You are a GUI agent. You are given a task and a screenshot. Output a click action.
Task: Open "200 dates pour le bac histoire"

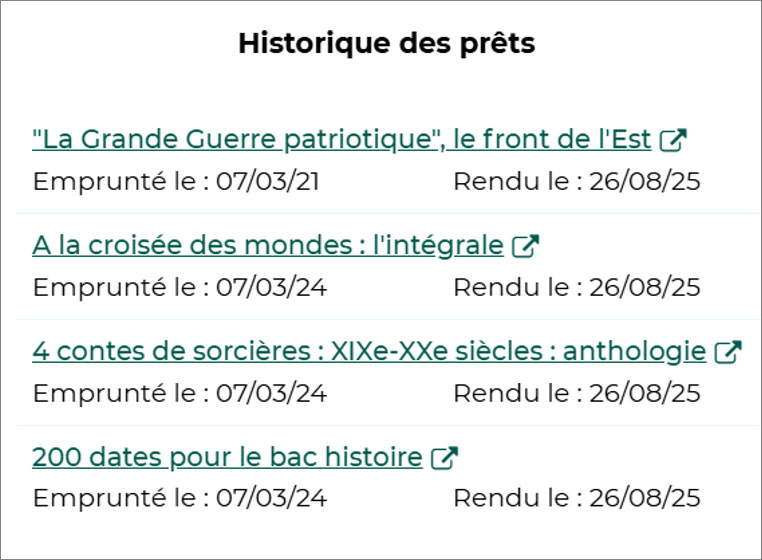tap(227, 457)
